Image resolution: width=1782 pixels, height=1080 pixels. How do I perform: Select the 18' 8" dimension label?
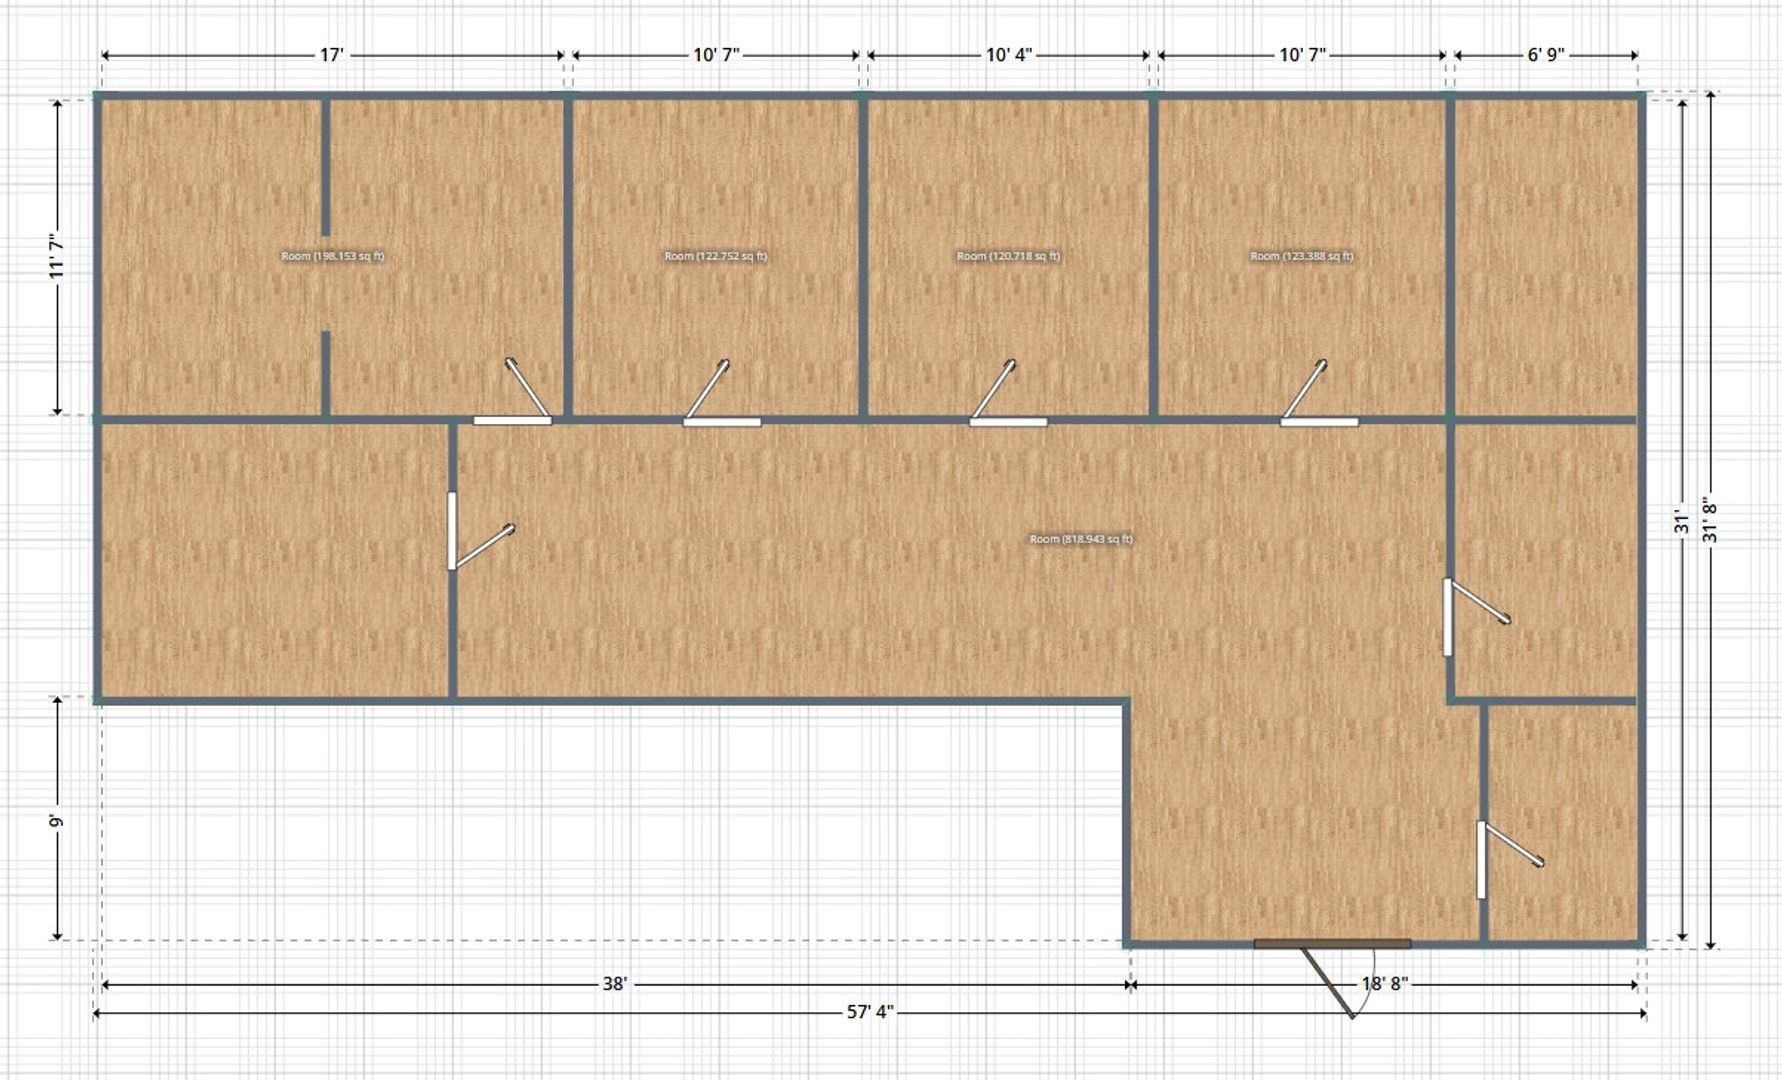point(1384,984)
